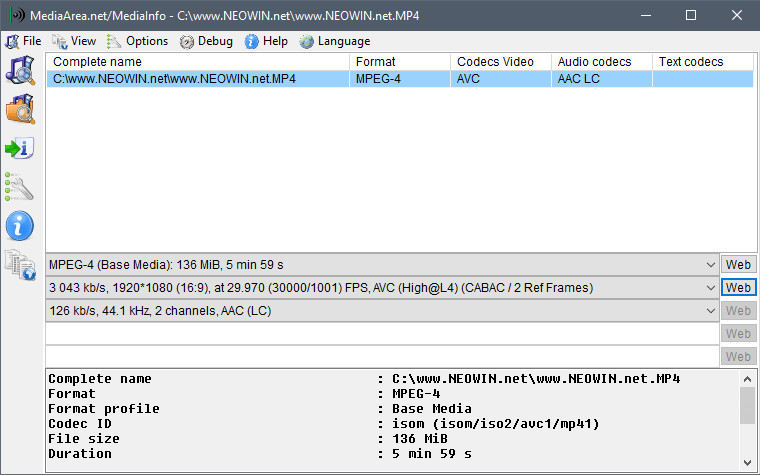Expand the audio stream AAC (LC) dropdown

[709, 311]
